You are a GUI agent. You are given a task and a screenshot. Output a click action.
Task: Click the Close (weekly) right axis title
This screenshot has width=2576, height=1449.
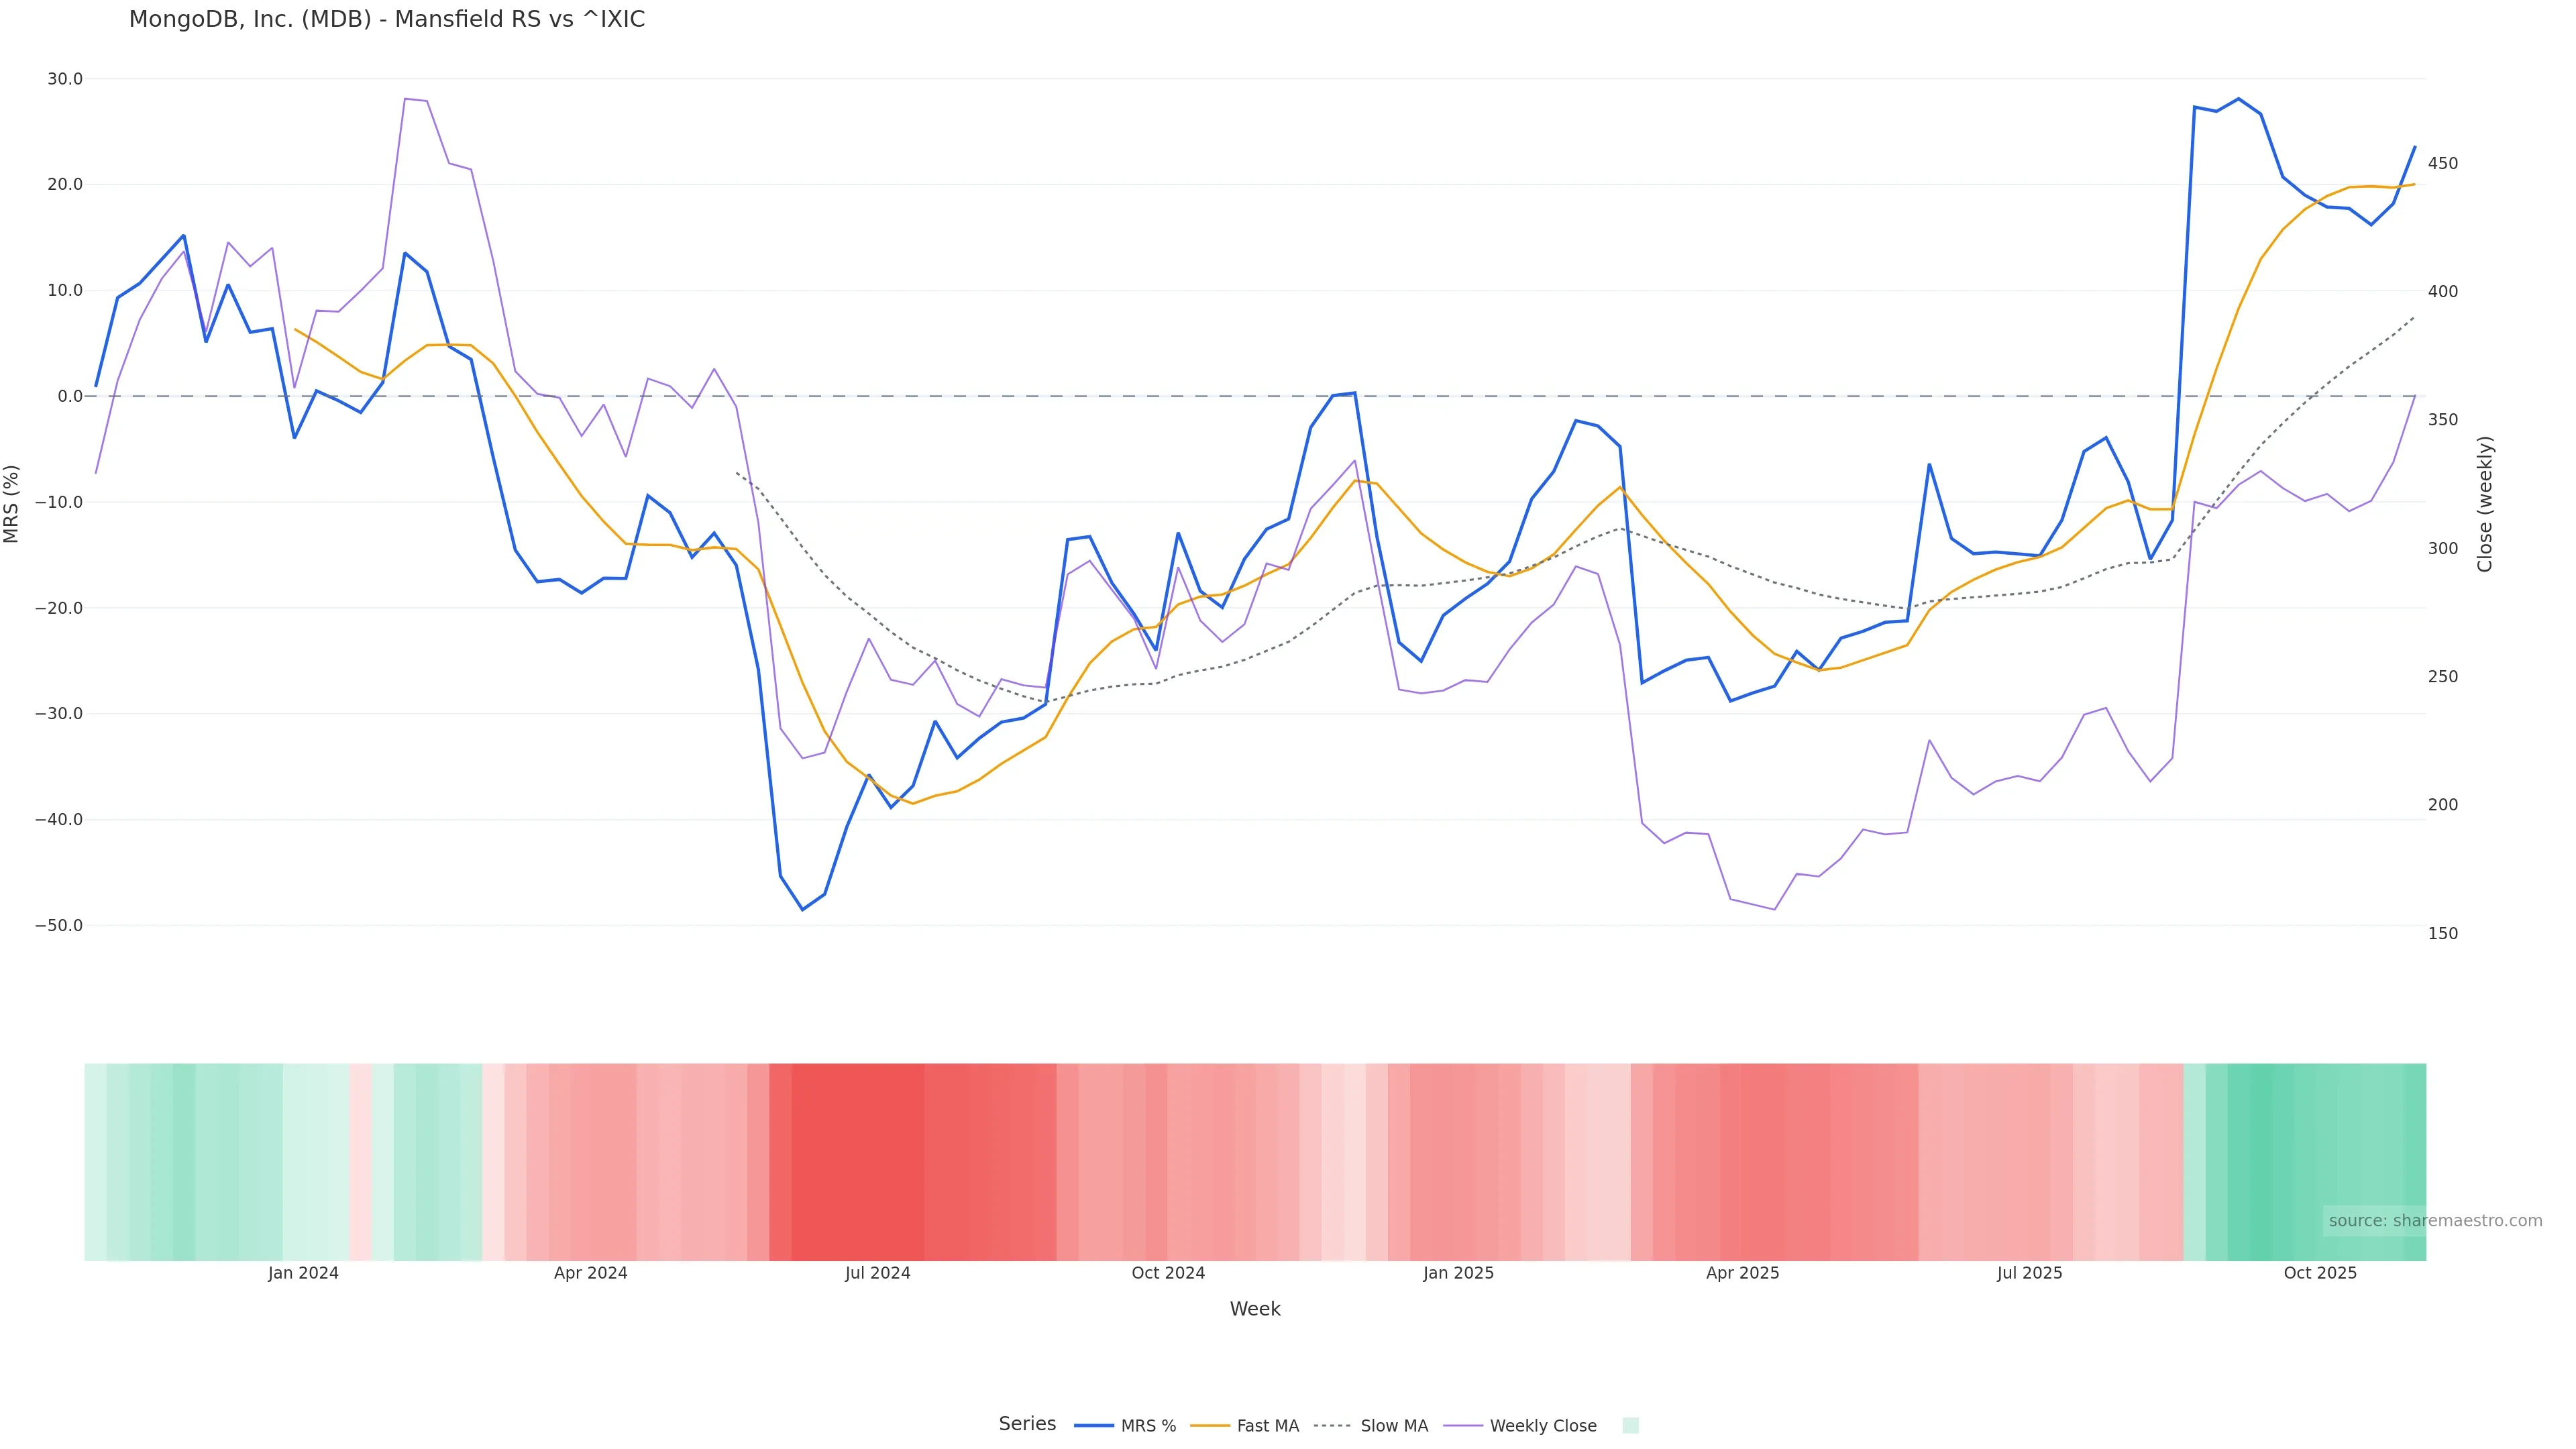click(2485, 504)
